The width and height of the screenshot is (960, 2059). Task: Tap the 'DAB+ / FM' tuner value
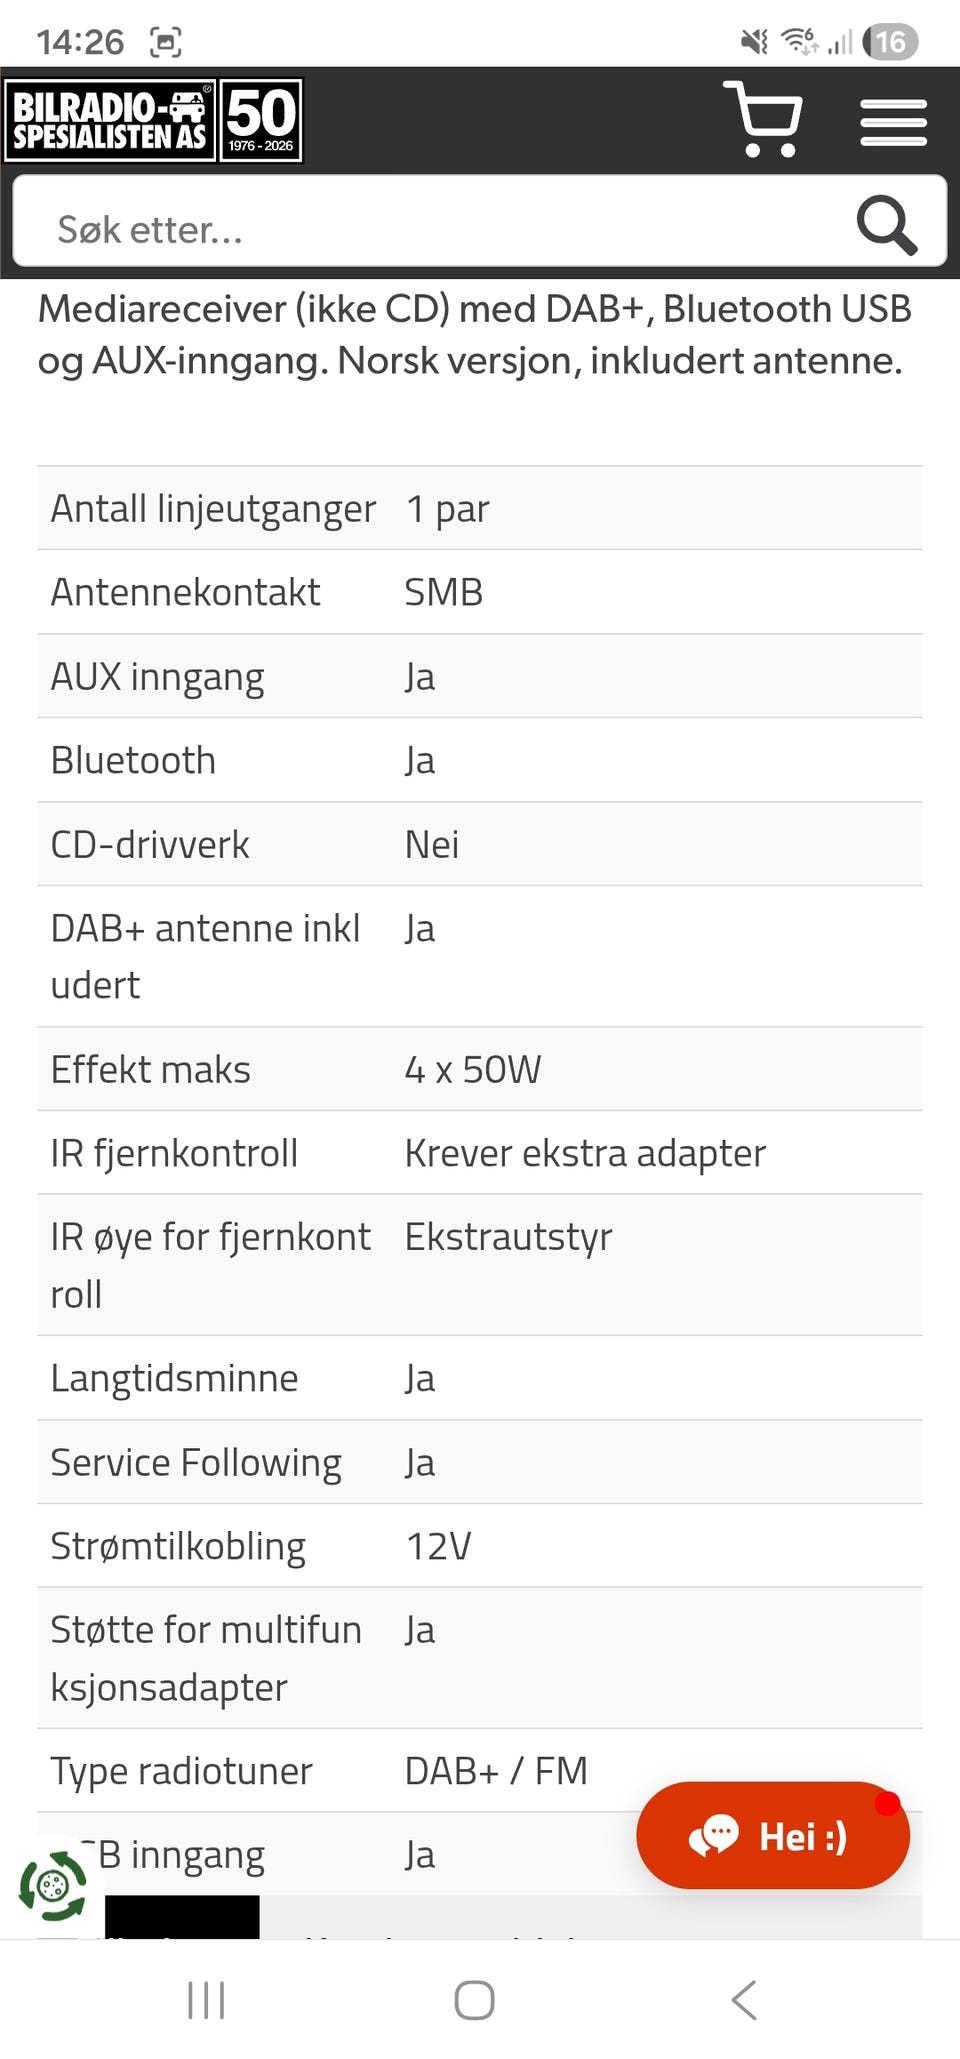pos(496,1771)
